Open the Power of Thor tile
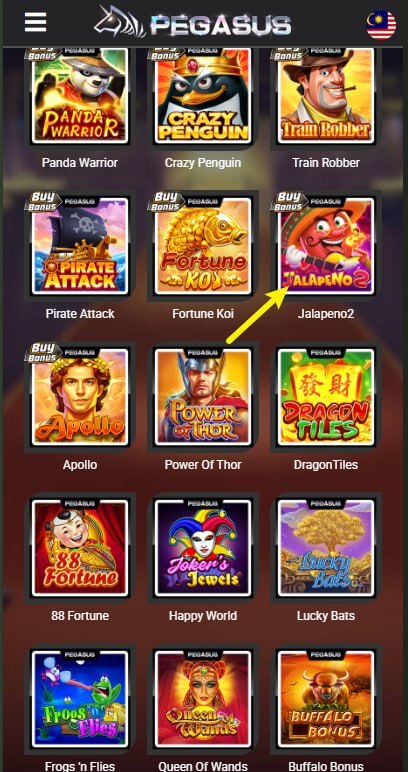The width and height of the screenshot is (408, 772). point(203,396)
